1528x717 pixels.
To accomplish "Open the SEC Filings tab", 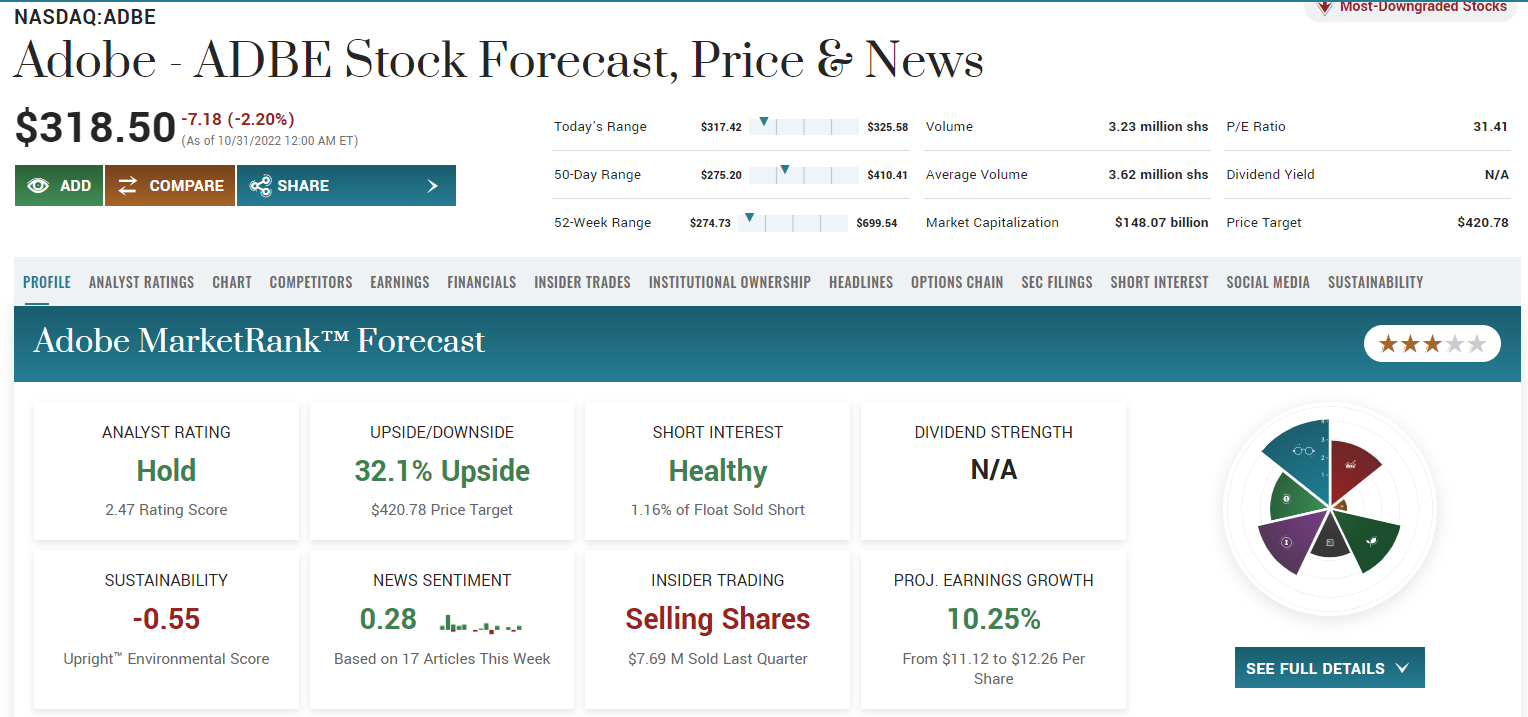I will tap(1057, 282).
